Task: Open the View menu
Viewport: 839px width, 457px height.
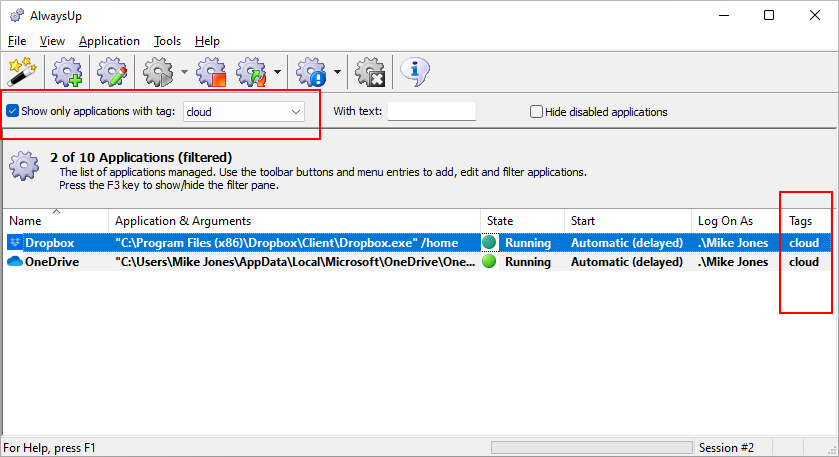Action: tap(52, 41)
